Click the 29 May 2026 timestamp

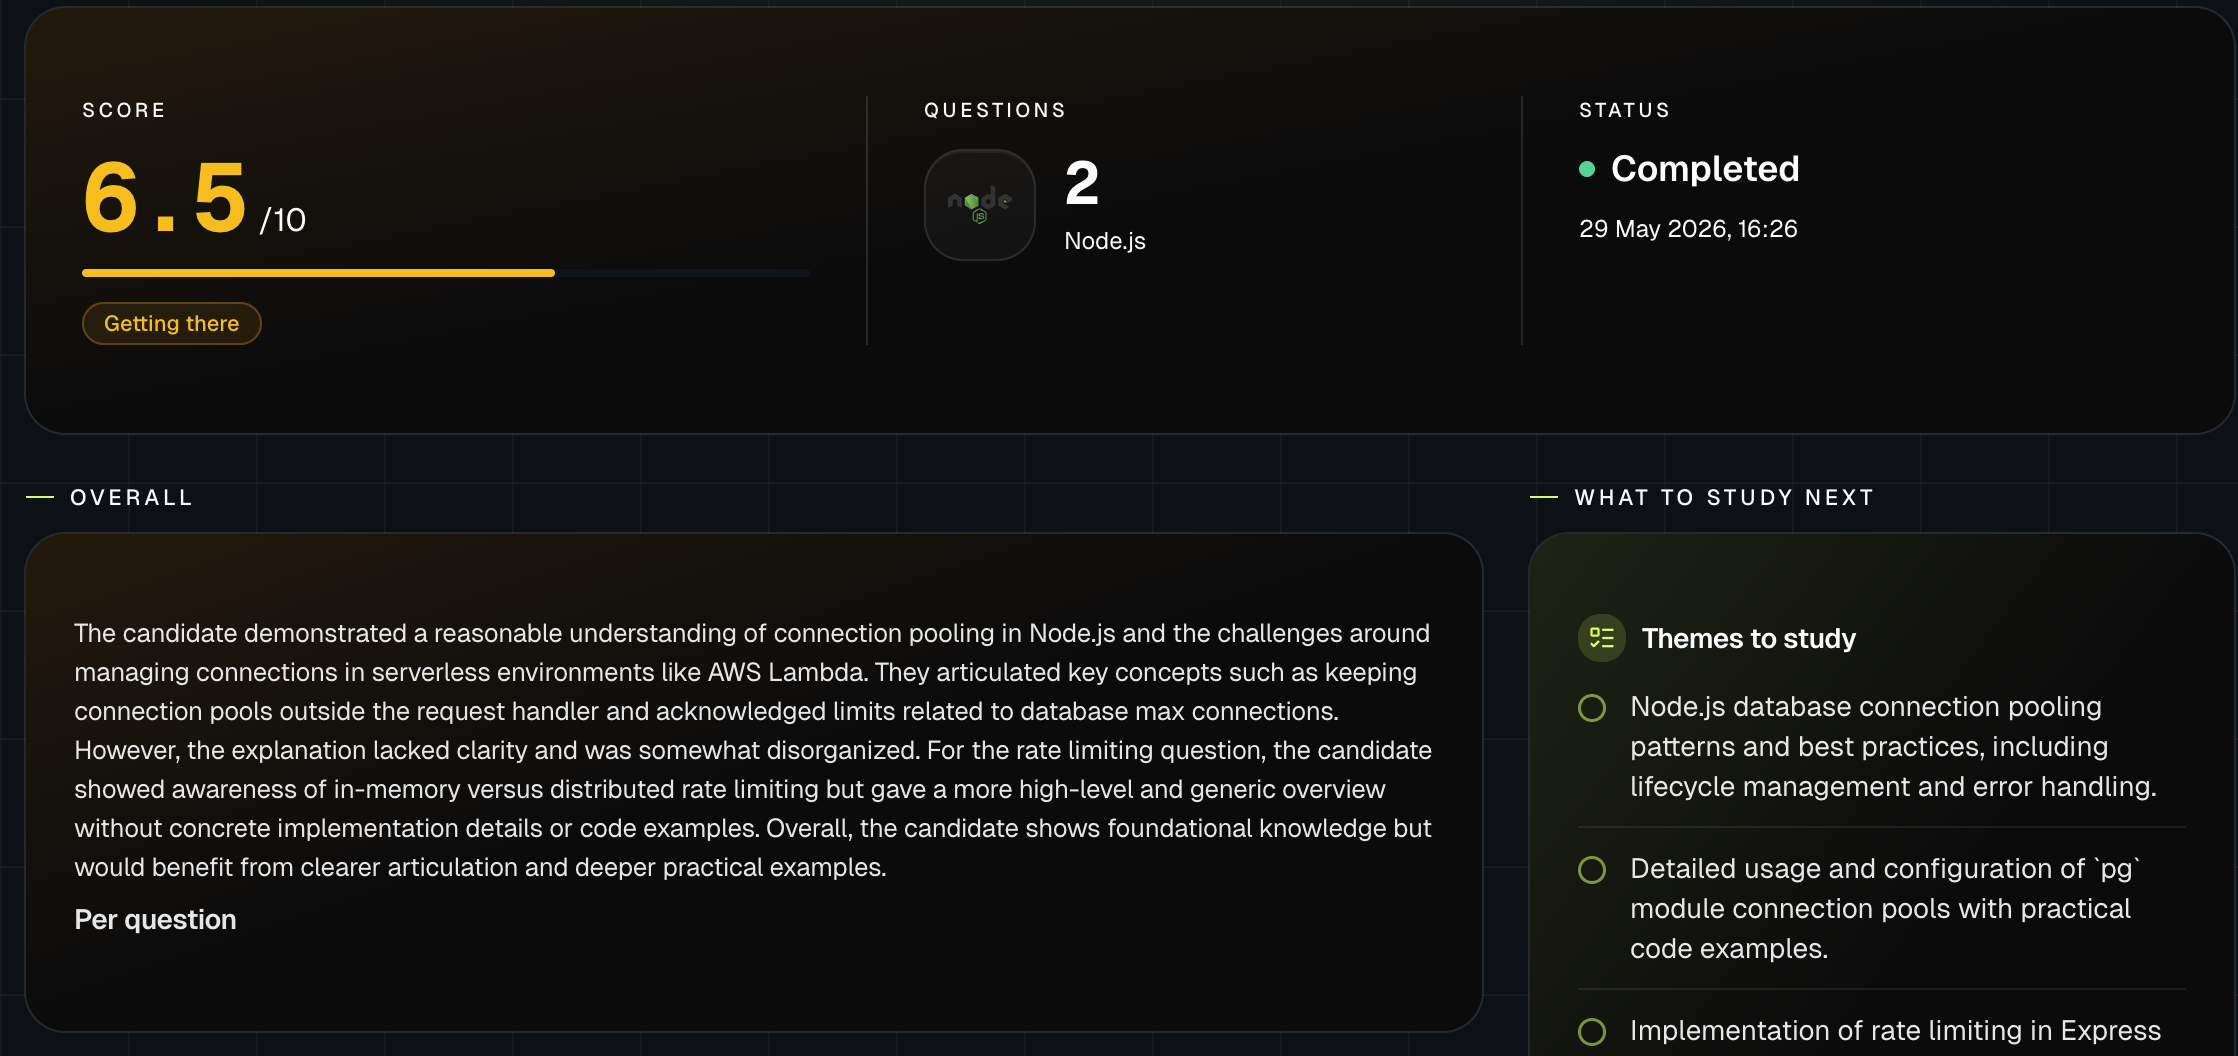coord(1688,229)
